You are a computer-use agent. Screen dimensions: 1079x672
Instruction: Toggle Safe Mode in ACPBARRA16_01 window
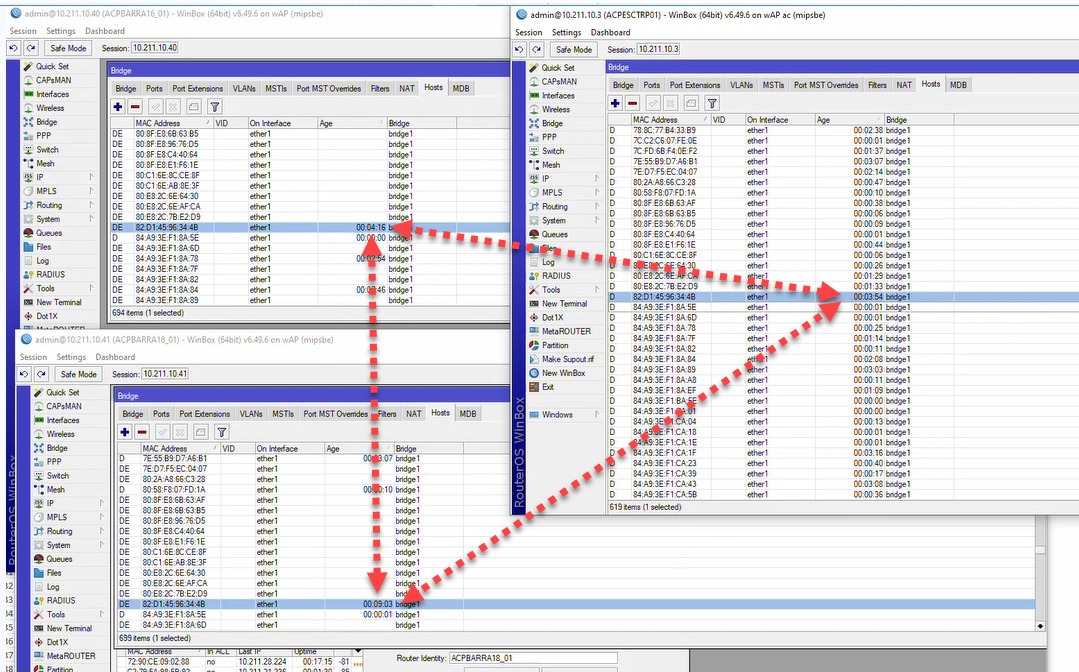click(x=68, y=48)
